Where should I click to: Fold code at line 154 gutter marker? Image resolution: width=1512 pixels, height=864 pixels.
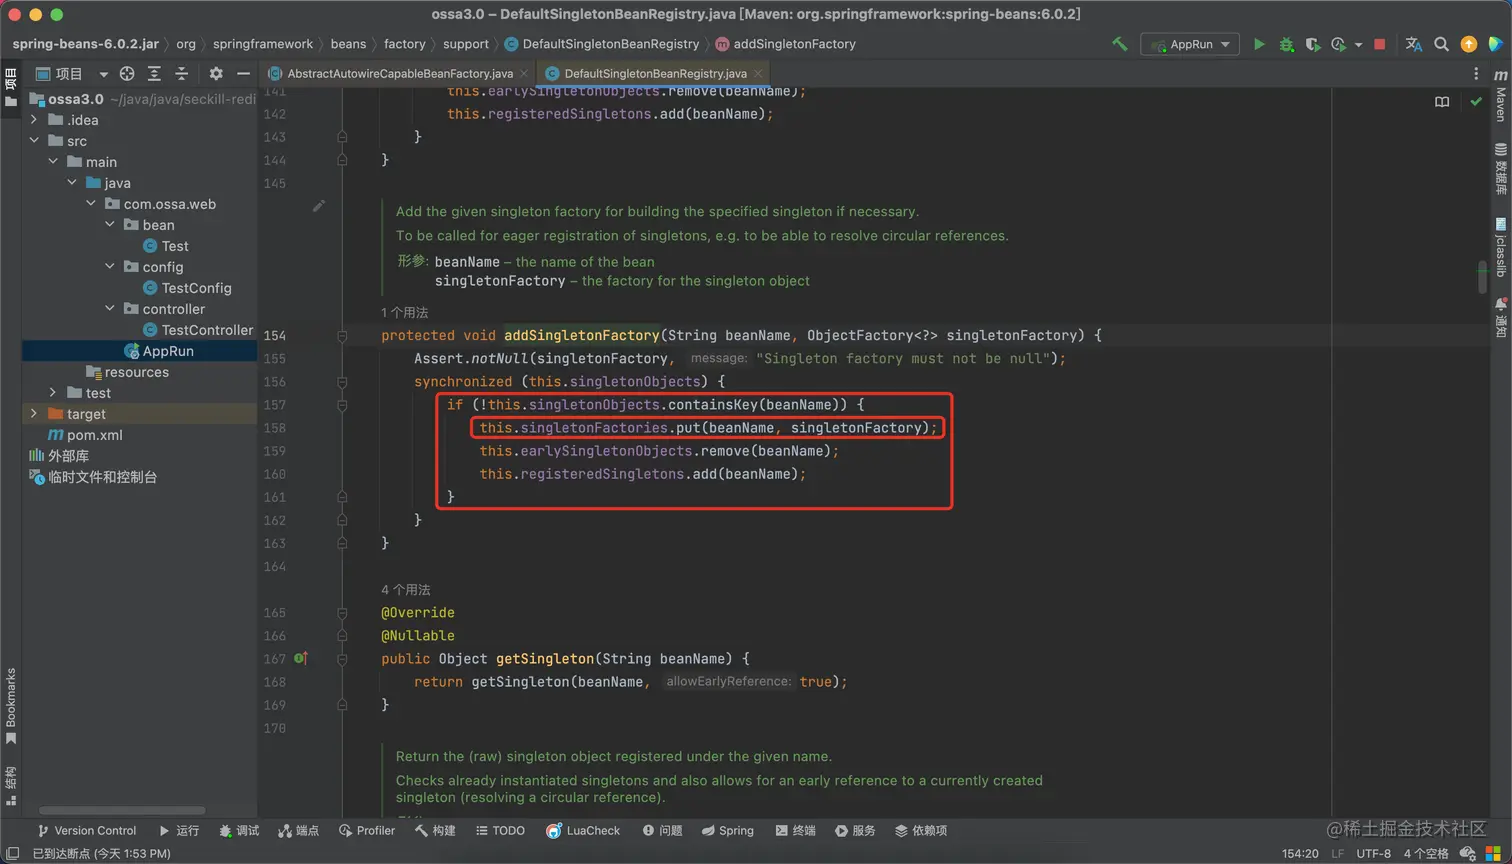pos(342,336)
